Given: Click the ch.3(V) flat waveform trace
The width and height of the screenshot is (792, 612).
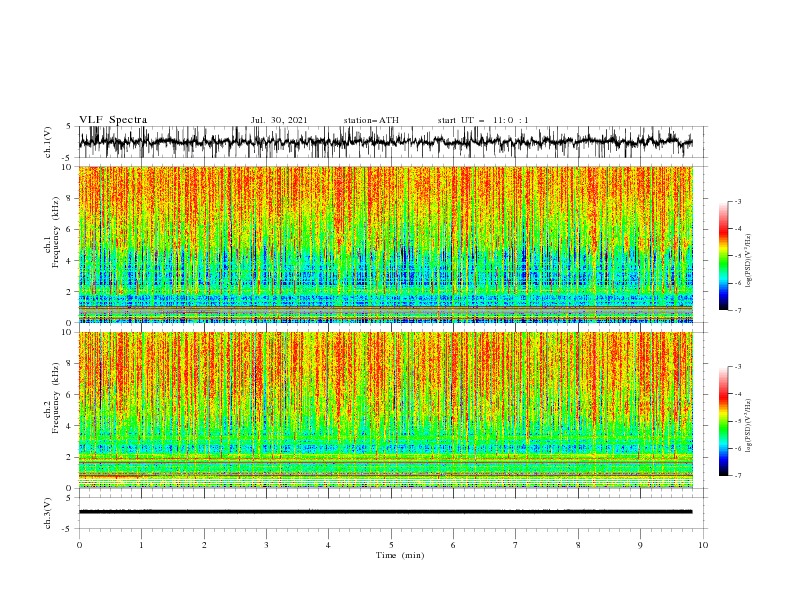Looking at the screenshot, I should pos(385,512).
